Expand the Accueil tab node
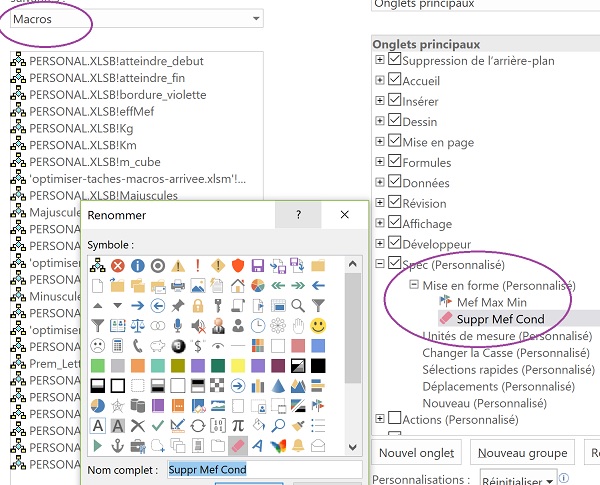Image resolution: width=600 pixels, height=485 pixels. tap(380, 80)
